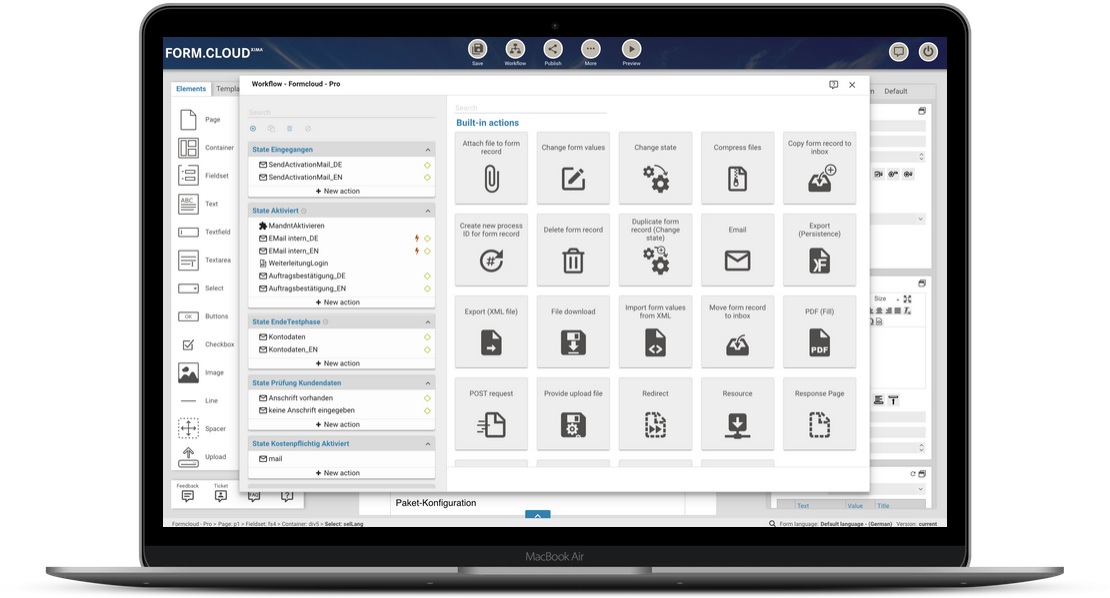This screenshot has width=1110, height=598.
Task: Collapse the State Eingegangen section
Action: [x=428, y=150]
